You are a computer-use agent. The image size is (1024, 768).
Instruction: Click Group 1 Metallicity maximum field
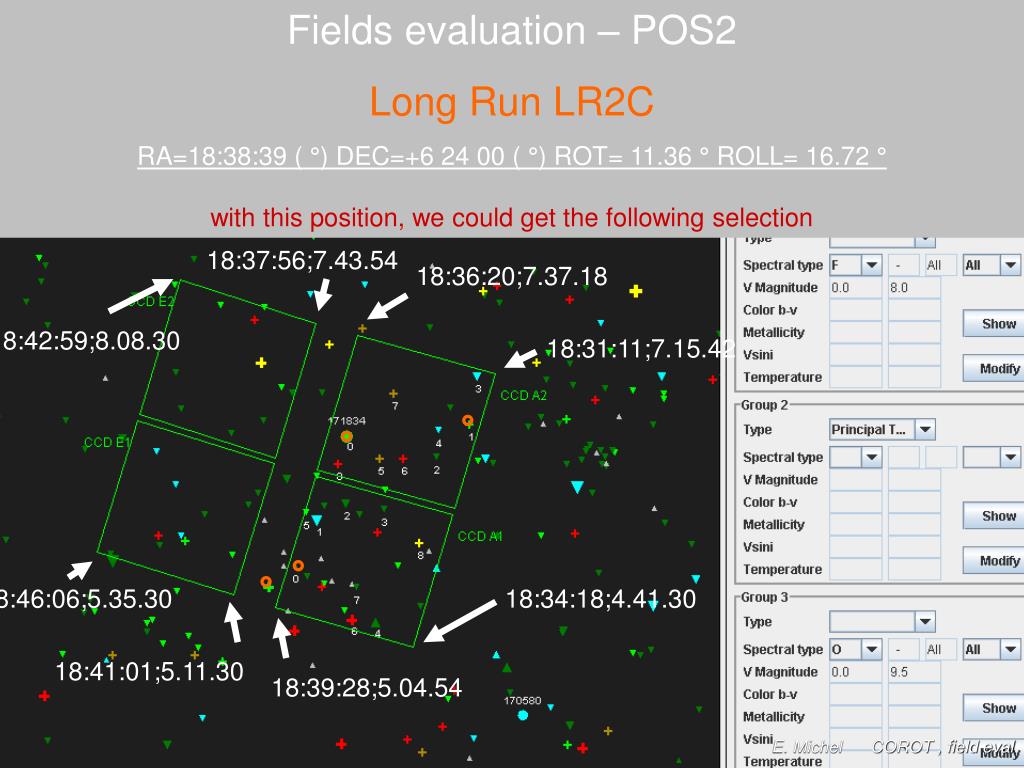(914, 332)
